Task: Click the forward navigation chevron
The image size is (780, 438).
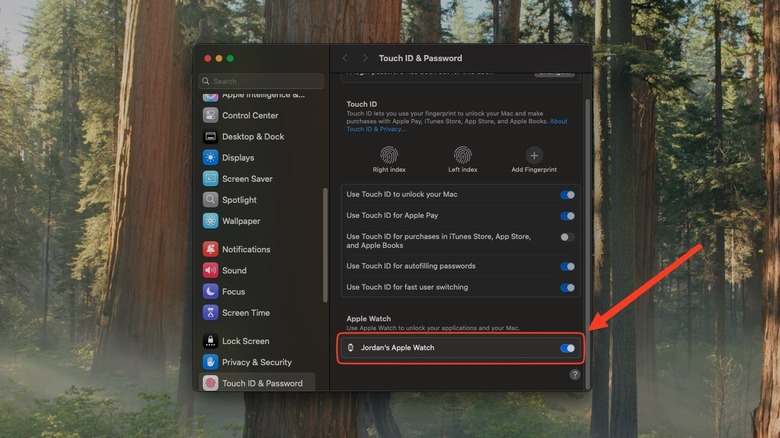Action: point(365,59)
